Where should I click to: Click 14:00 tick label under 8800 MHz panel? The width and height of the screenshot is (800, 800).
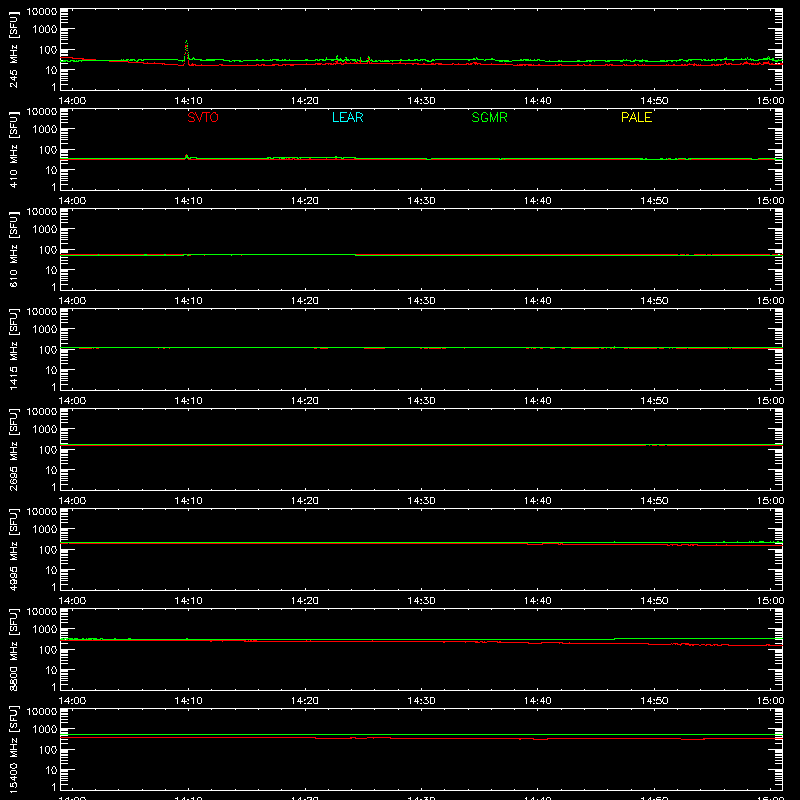click(72, 701)
